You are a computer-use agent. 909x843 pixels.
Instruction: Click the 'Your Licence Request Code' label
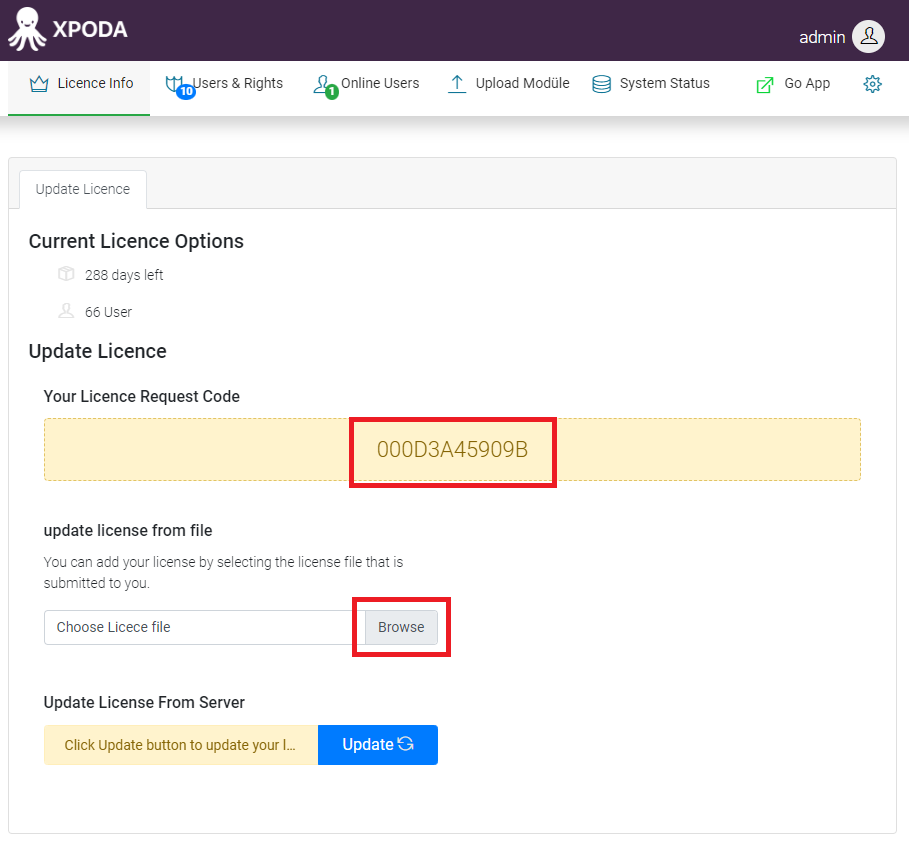click(x=141, y=397)
